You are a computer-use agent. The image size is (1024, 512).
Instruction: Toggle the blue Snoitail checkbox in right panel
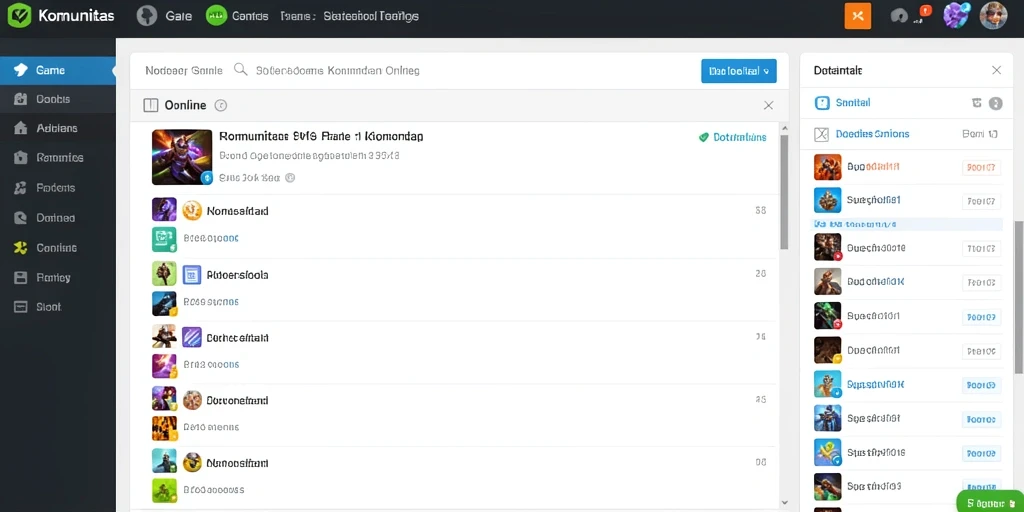822,103
